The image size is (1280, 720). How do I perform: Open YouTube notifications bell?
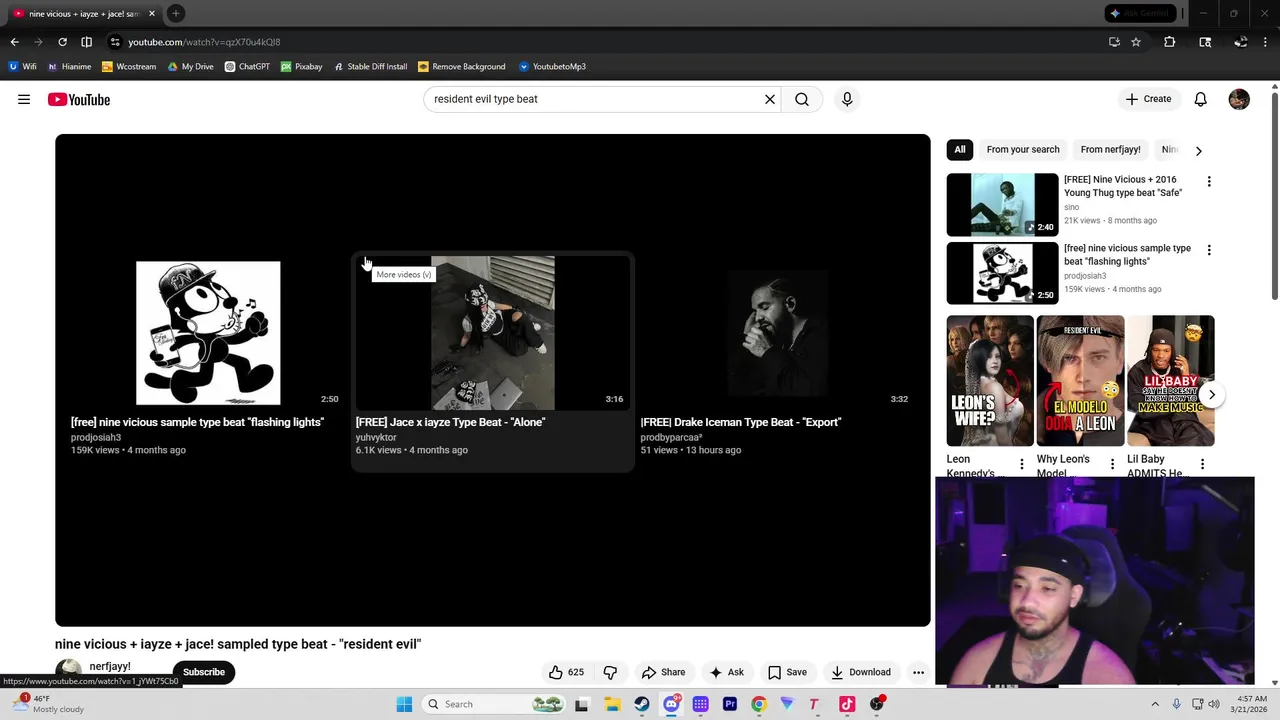coord(1200,99)
